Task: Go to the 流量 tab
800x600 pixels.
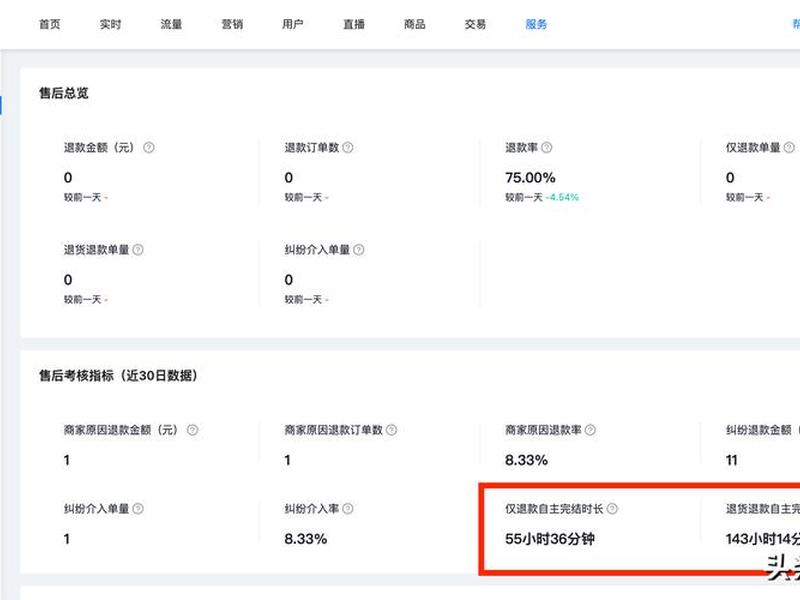Action: pos(171,24)
